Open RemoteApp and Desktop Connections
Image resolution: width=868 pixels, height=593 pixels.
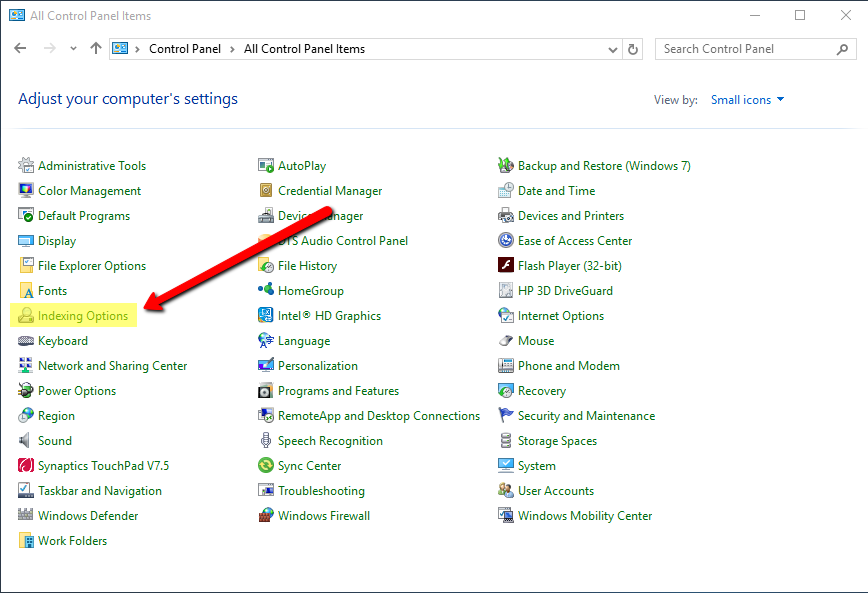tap(379, 416)
